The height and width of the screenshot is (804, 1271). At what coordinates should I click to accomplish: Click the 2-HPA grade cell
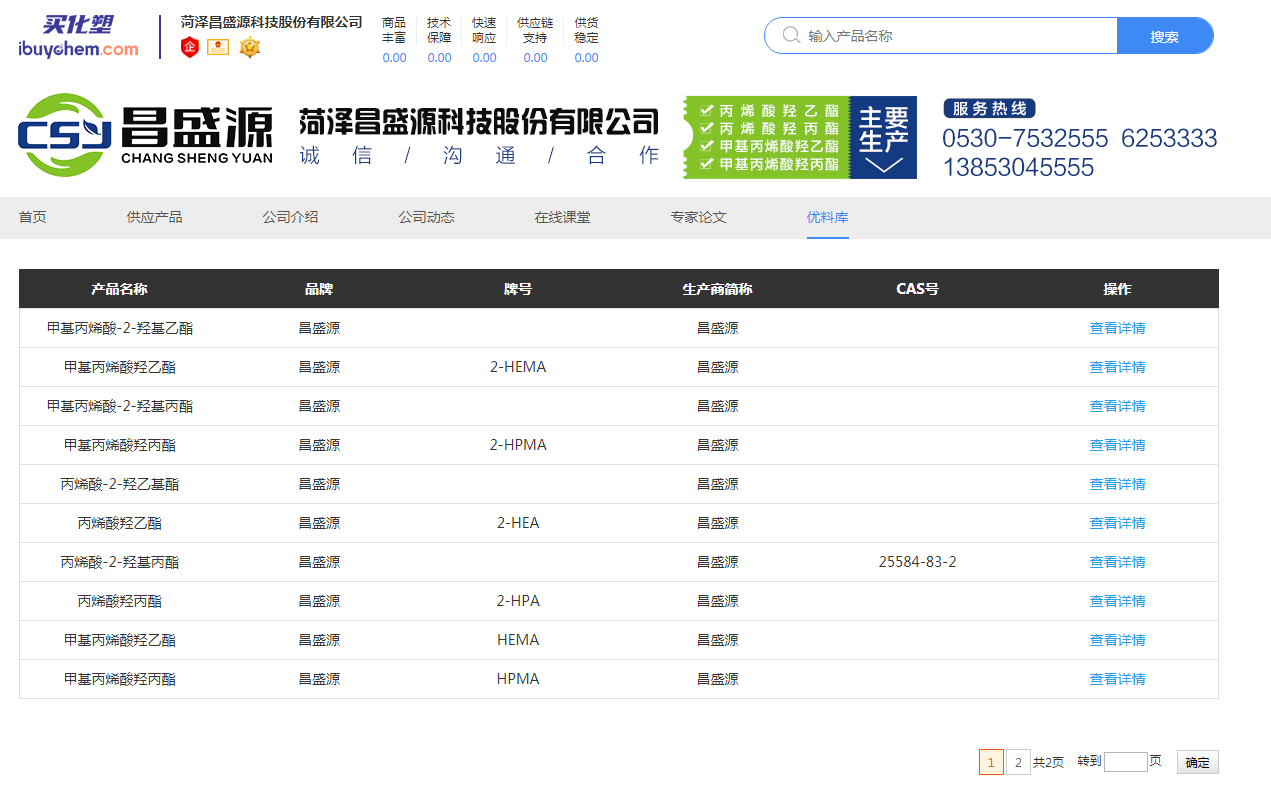coord(518,601)
